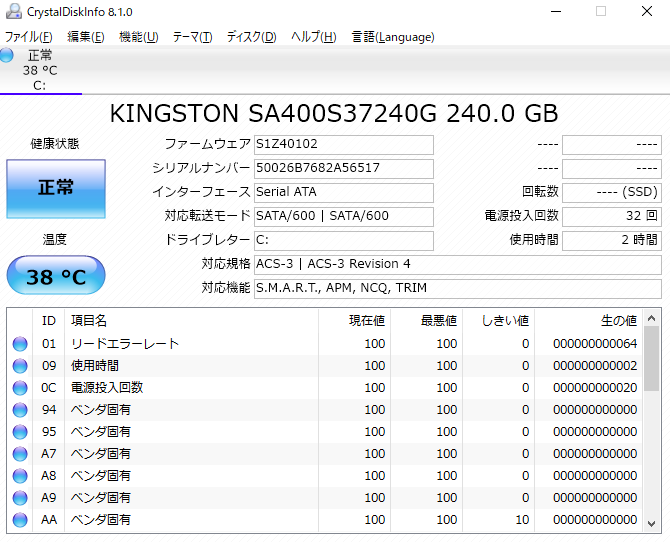
Task: Click the serial number field 50026B7682A56517
Action: [x=344, y=168]
